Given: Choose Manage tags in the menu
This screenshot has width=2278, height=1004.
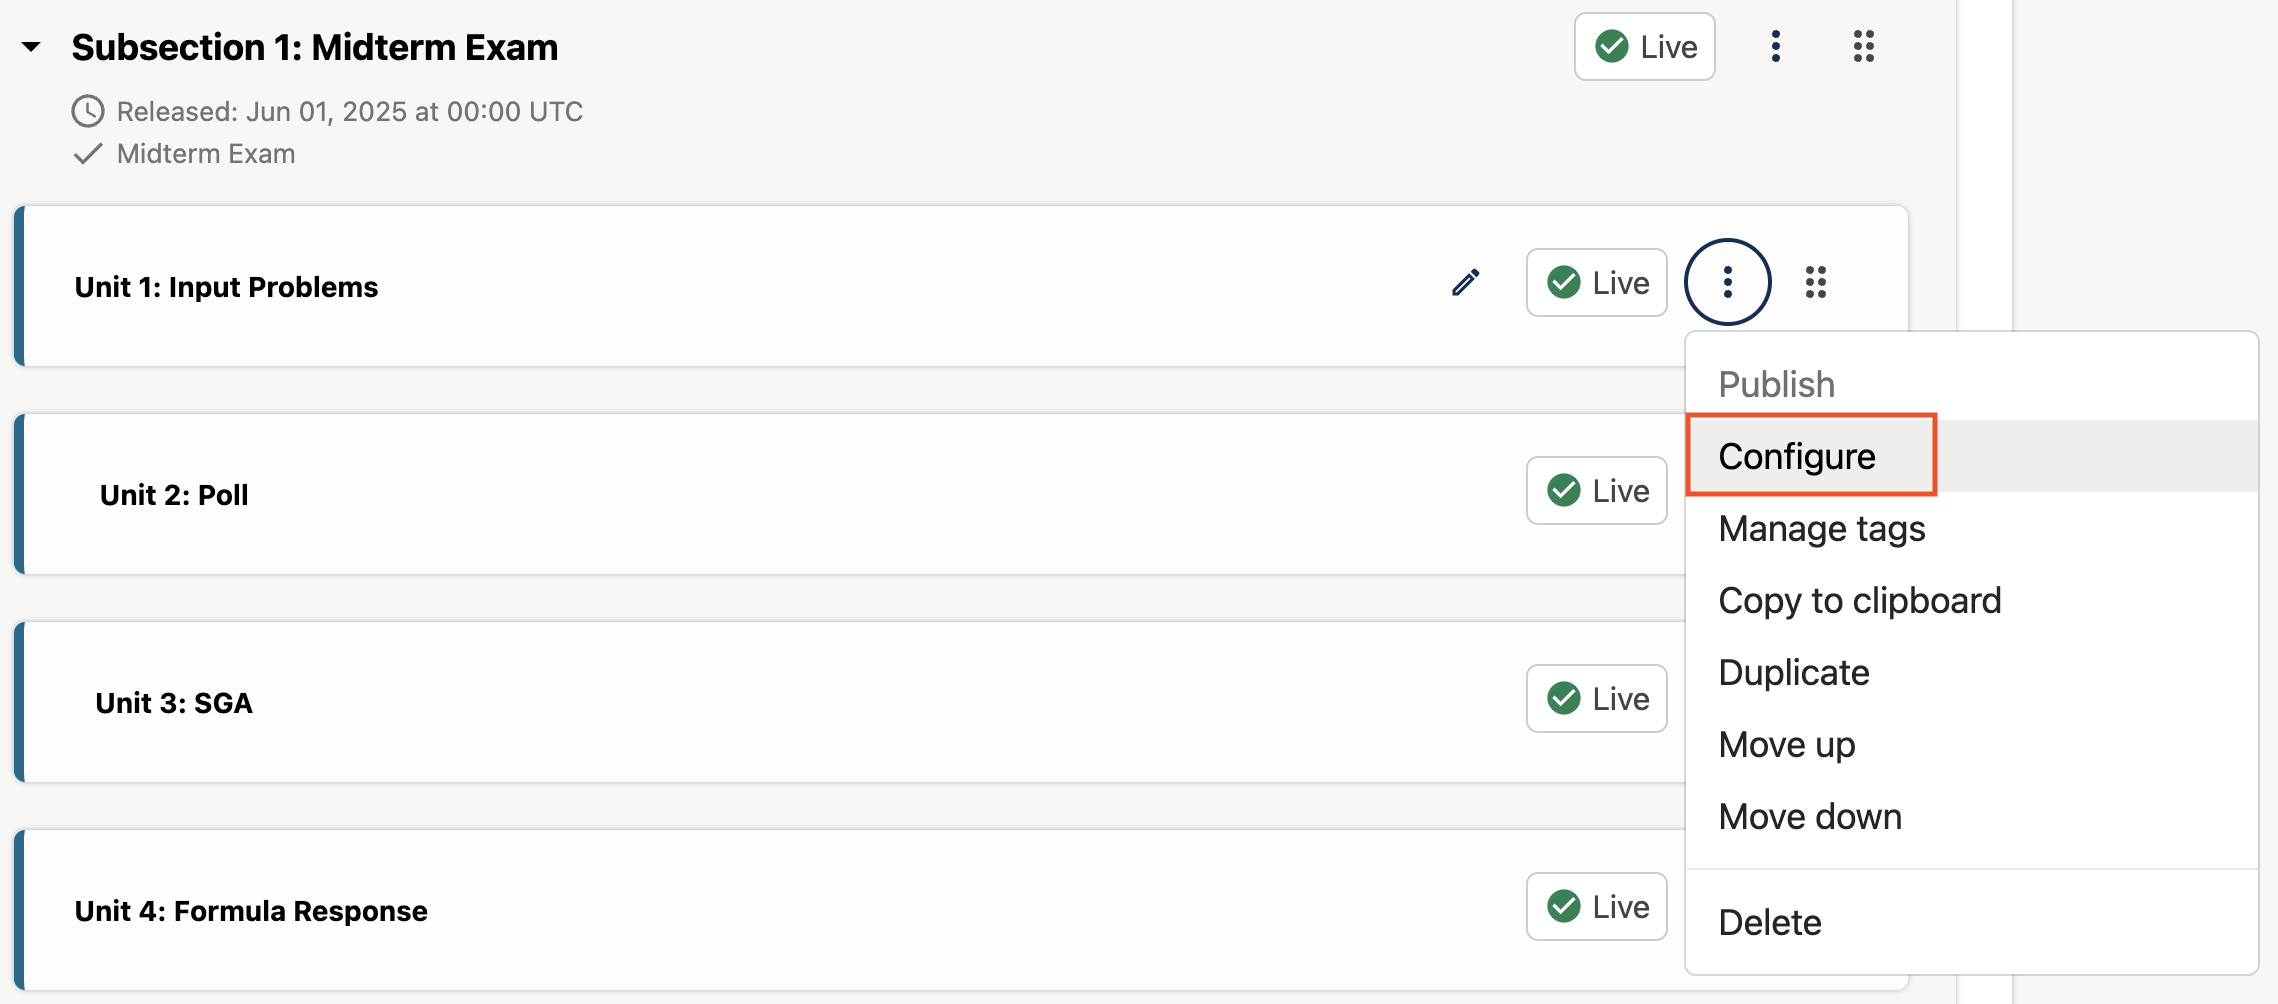Looking at the screenshot, I should 1821,528.
